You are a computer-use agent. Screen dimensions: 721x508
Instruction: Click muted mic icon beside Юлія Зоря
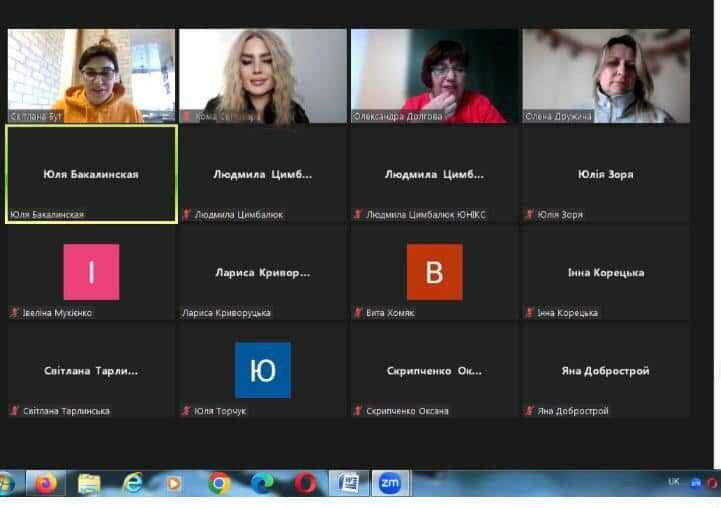point(529,214)
